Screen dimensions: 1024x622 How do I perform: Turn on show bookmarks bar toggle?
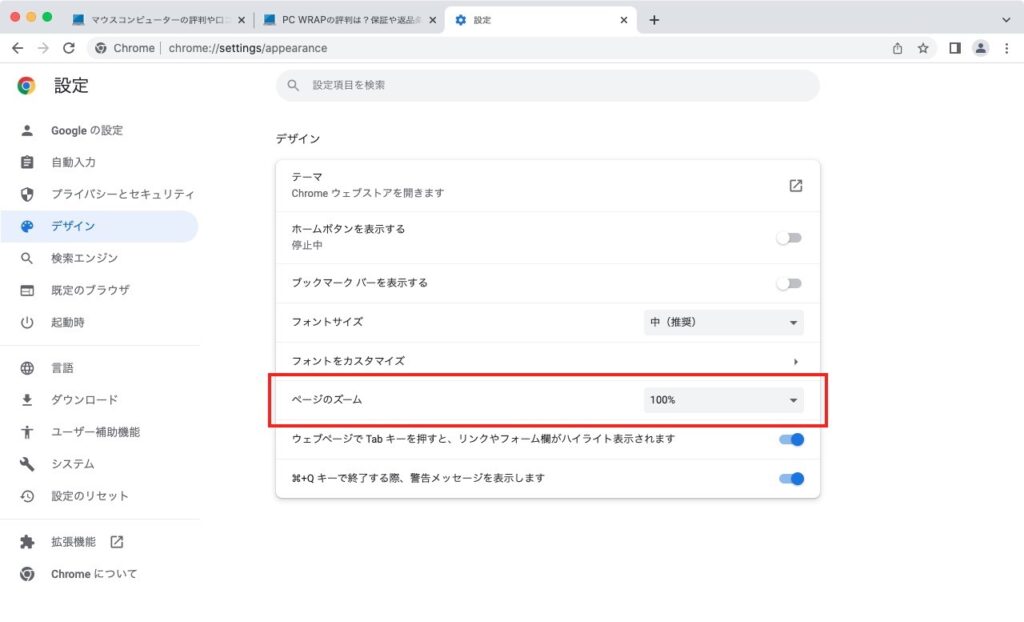790,283
